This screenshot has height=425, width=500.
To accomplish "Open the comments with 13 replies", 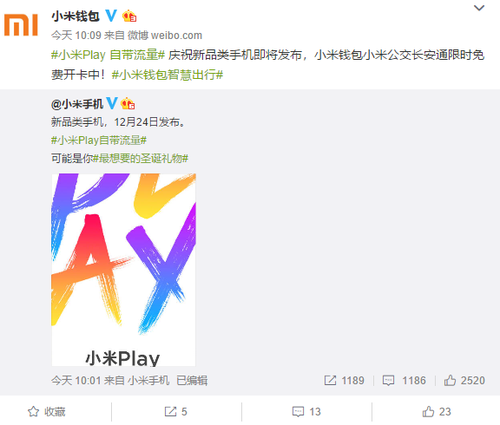I will tap(306, 412).
